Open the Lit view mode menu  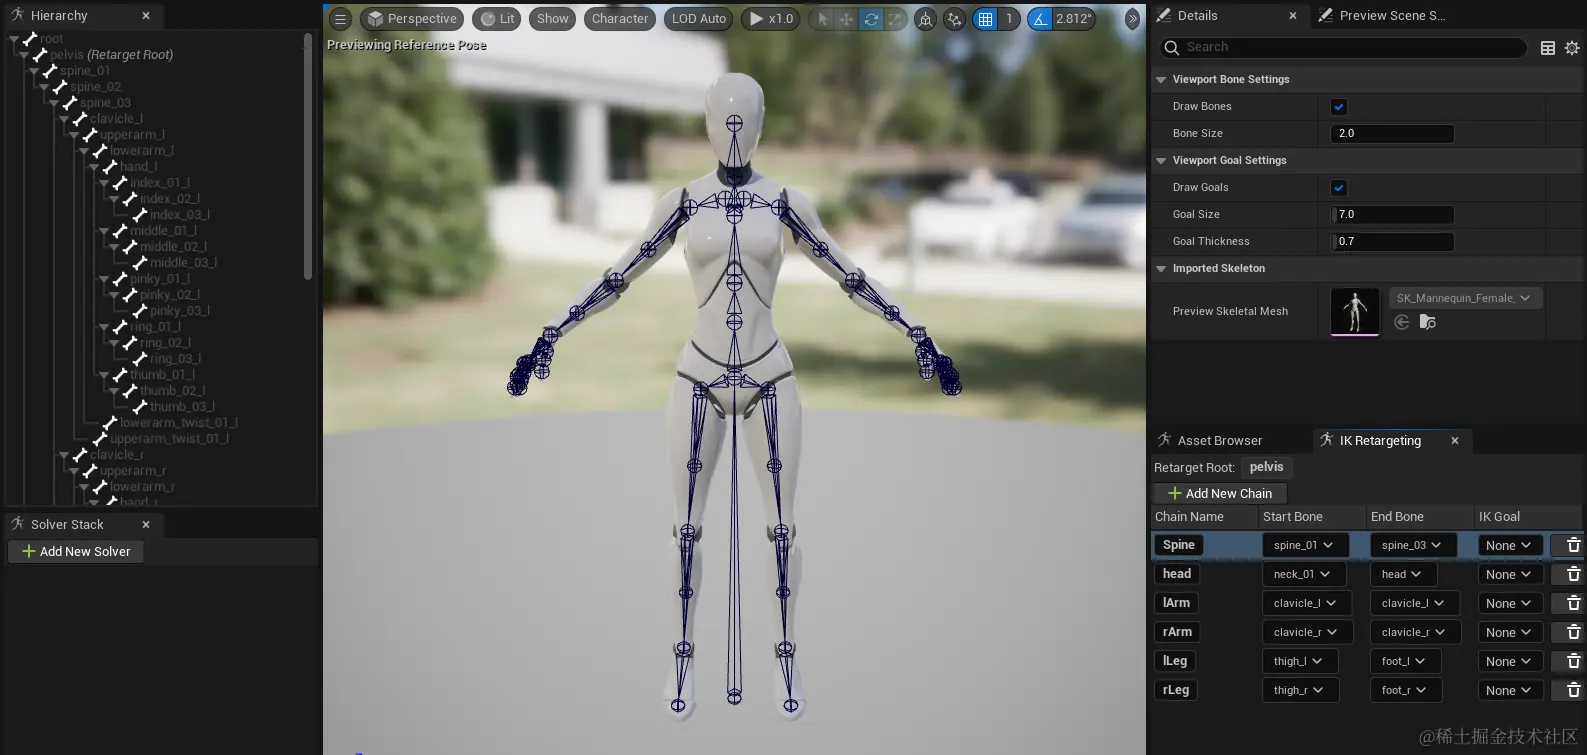click(497, 19)
